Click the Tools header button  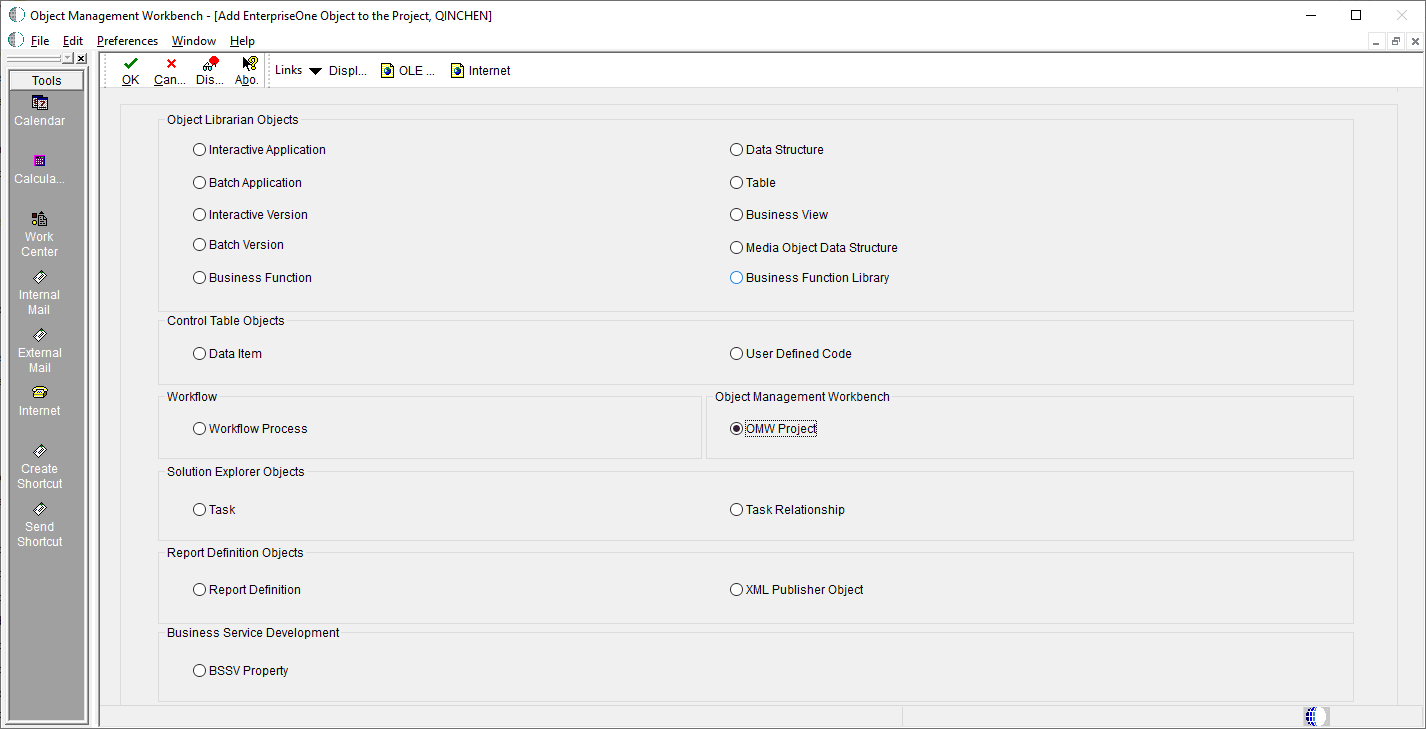[x=47, y=81]
